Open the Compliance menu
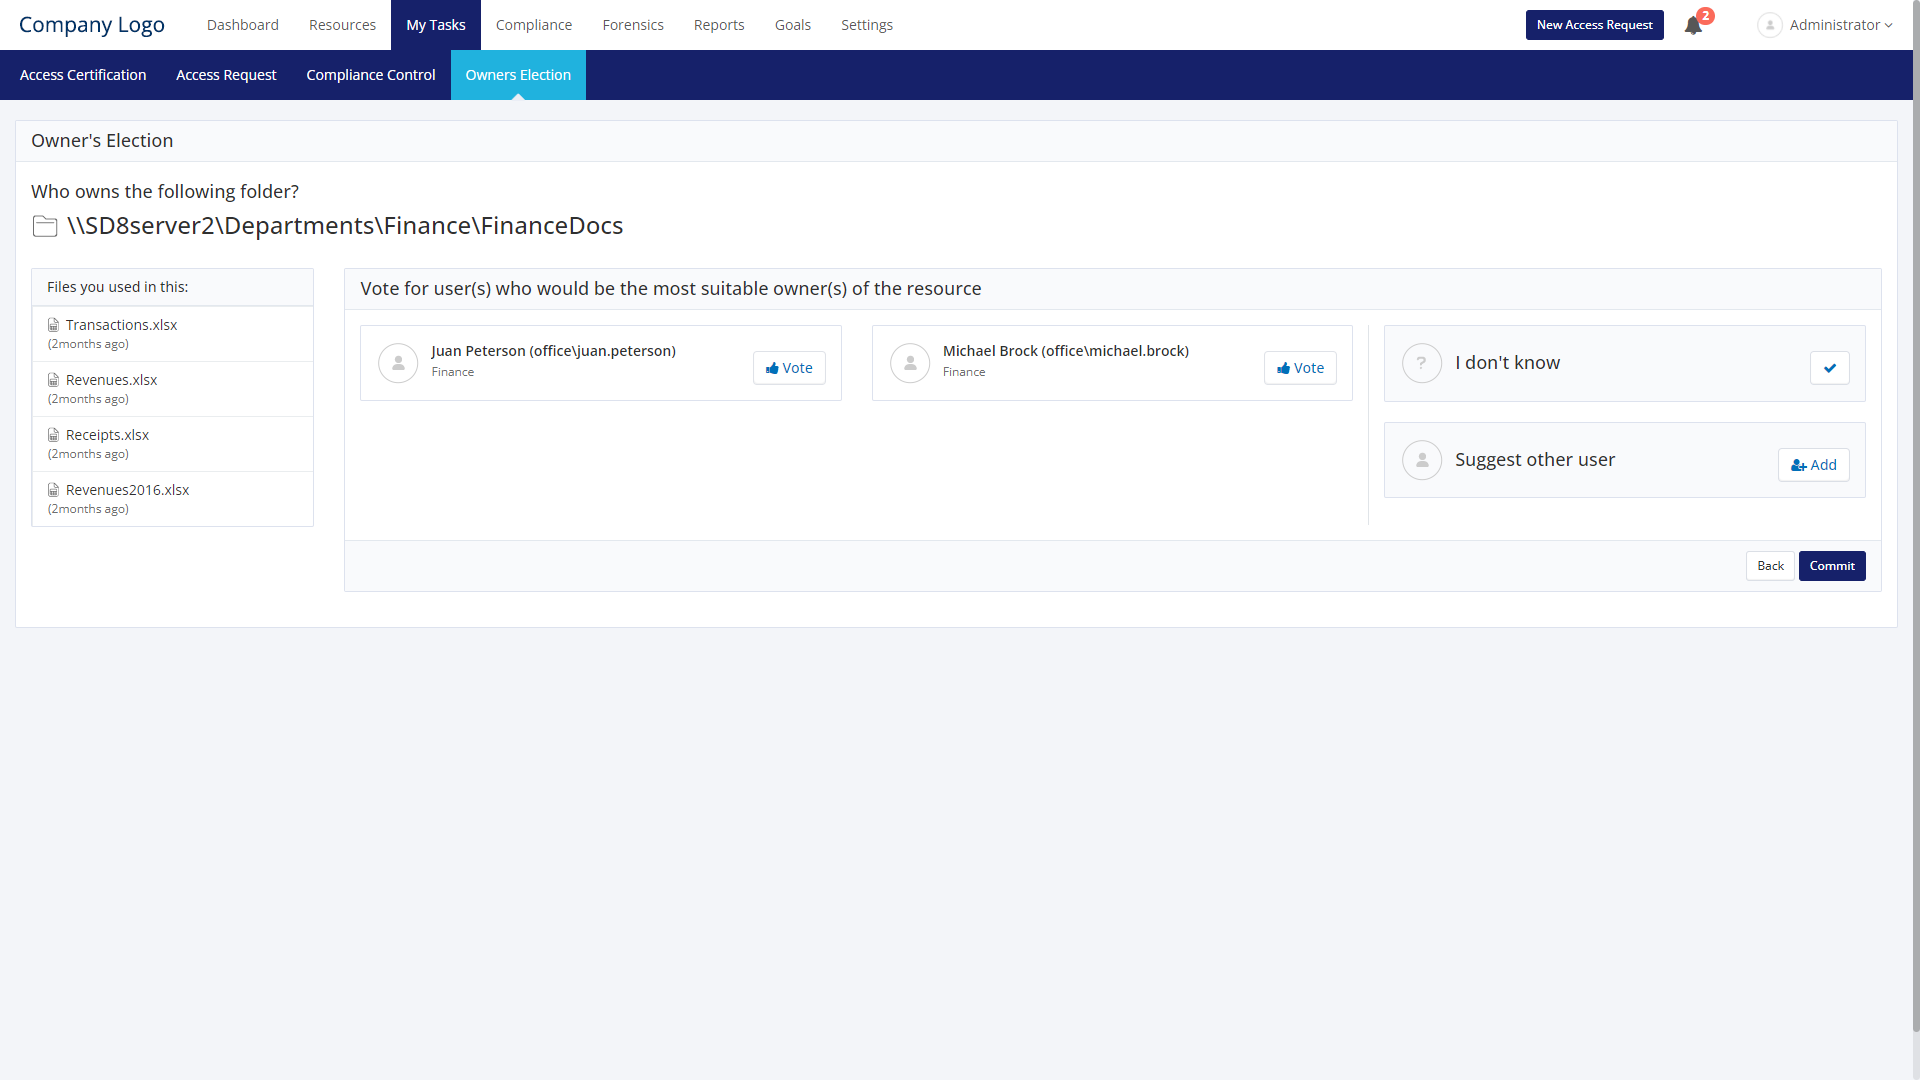This screenshot has width=1920, height=1080. click(534, 25)
